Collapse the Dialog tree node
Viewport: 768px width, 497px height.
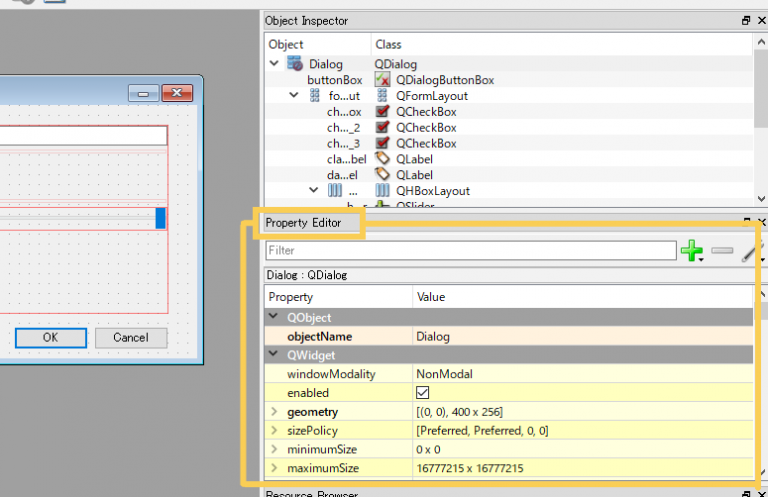pyautogui.click(x=275, y=64)
